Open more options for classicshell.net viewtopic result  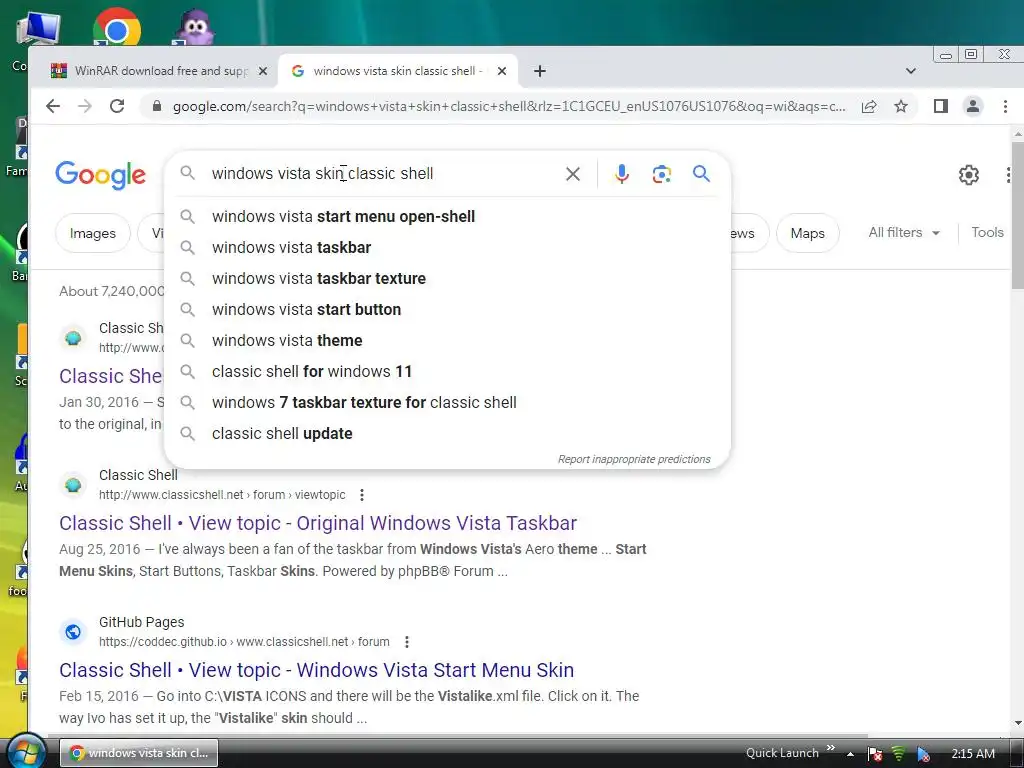[362, 495]
